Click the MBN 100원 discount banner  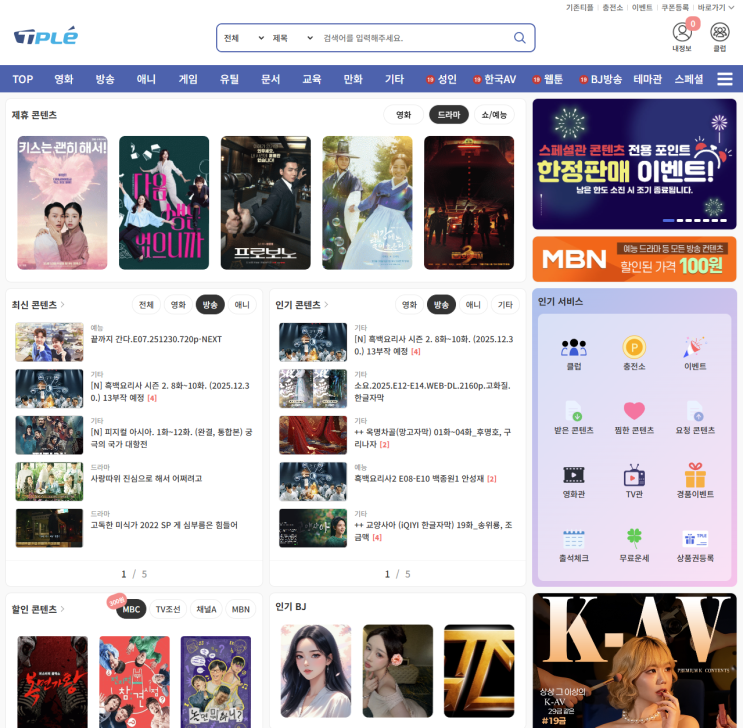tap(634, 259)
